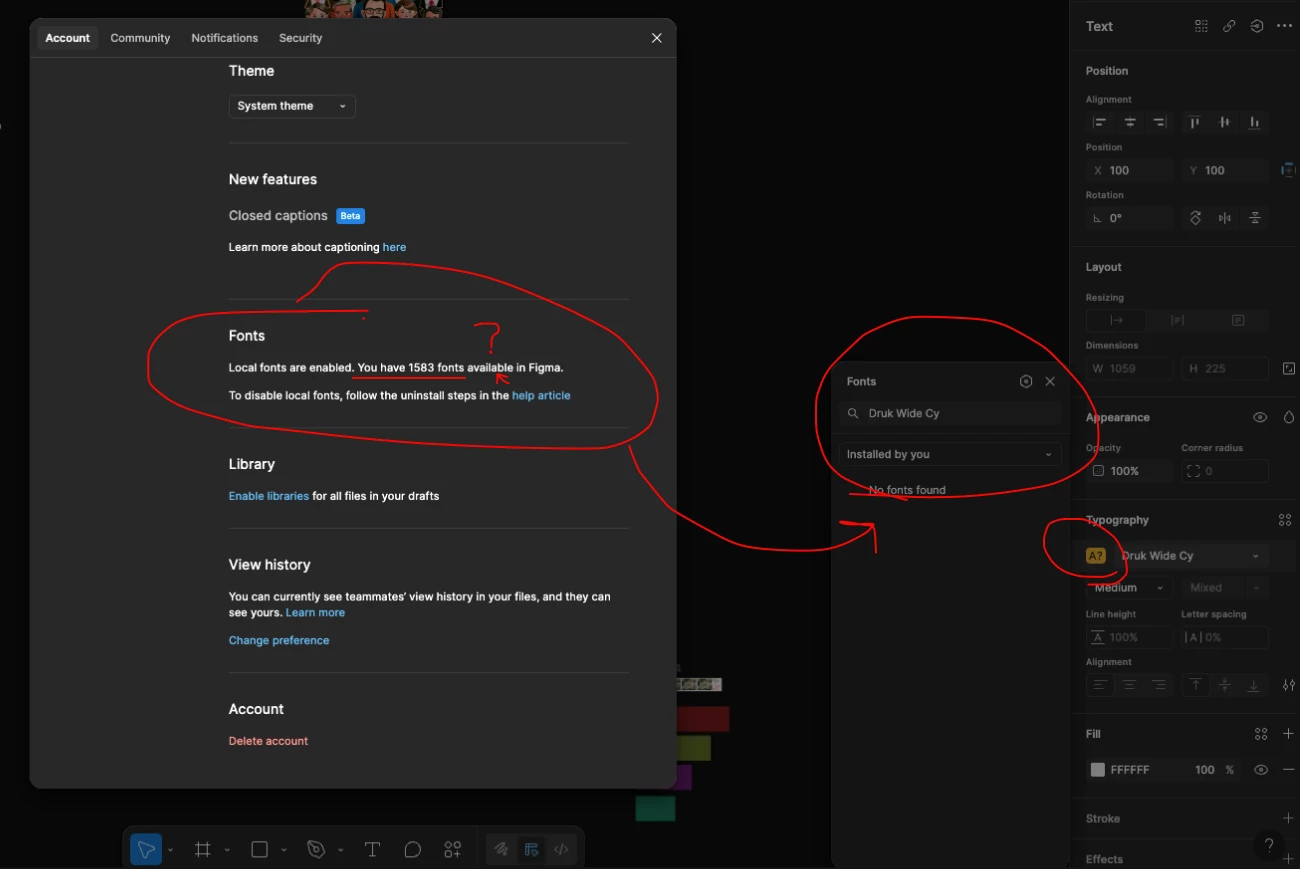Click the align vertical centers icon

click(x=1224, y=122)
